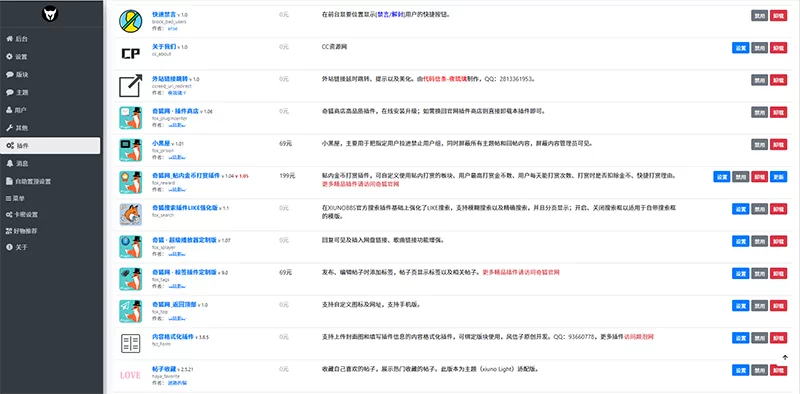The image size is (800, 394).
Task: Click the author link of 快速禁言
Action: pyautogui.click(x=173, y=29)
